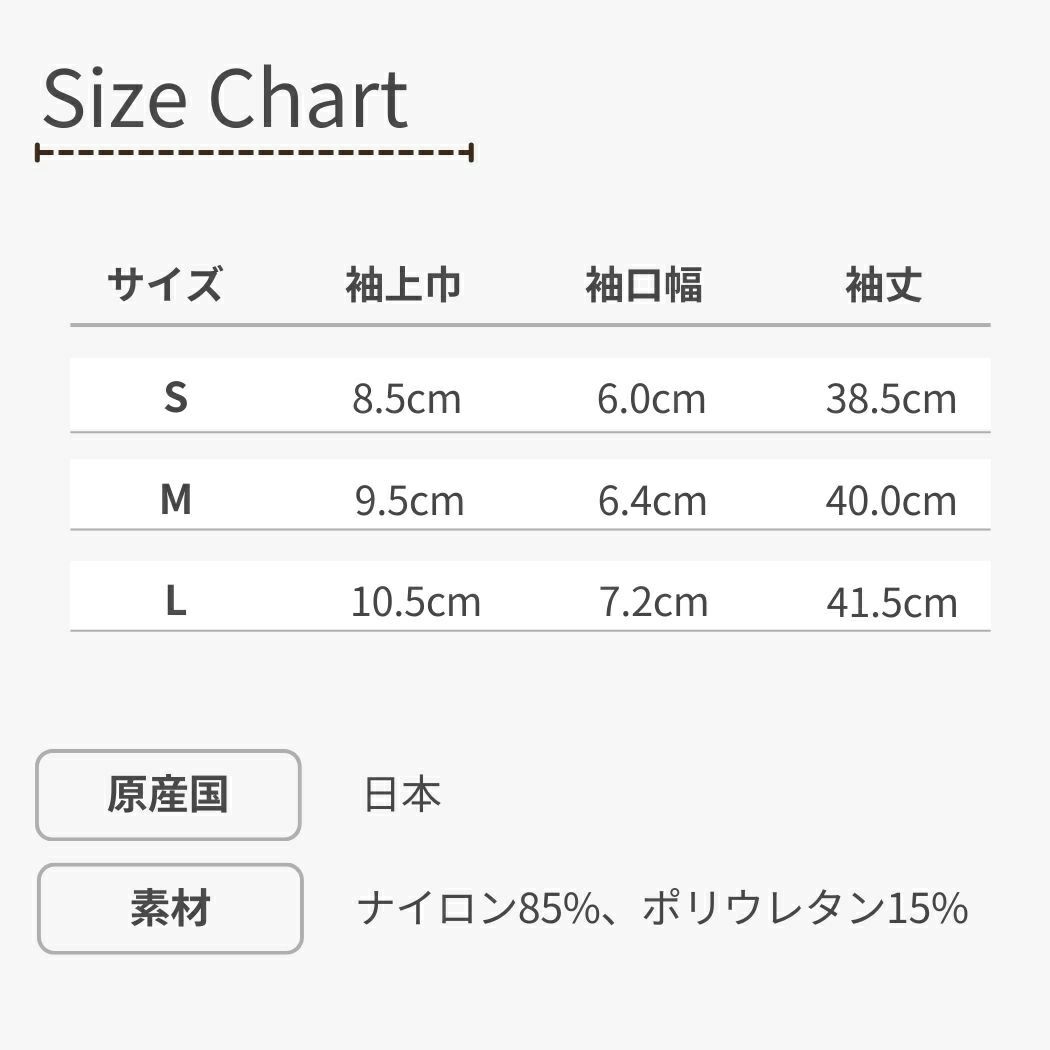Click the 原産国 label box
Screen dimensions: 1050x1050
click(168, 795)
